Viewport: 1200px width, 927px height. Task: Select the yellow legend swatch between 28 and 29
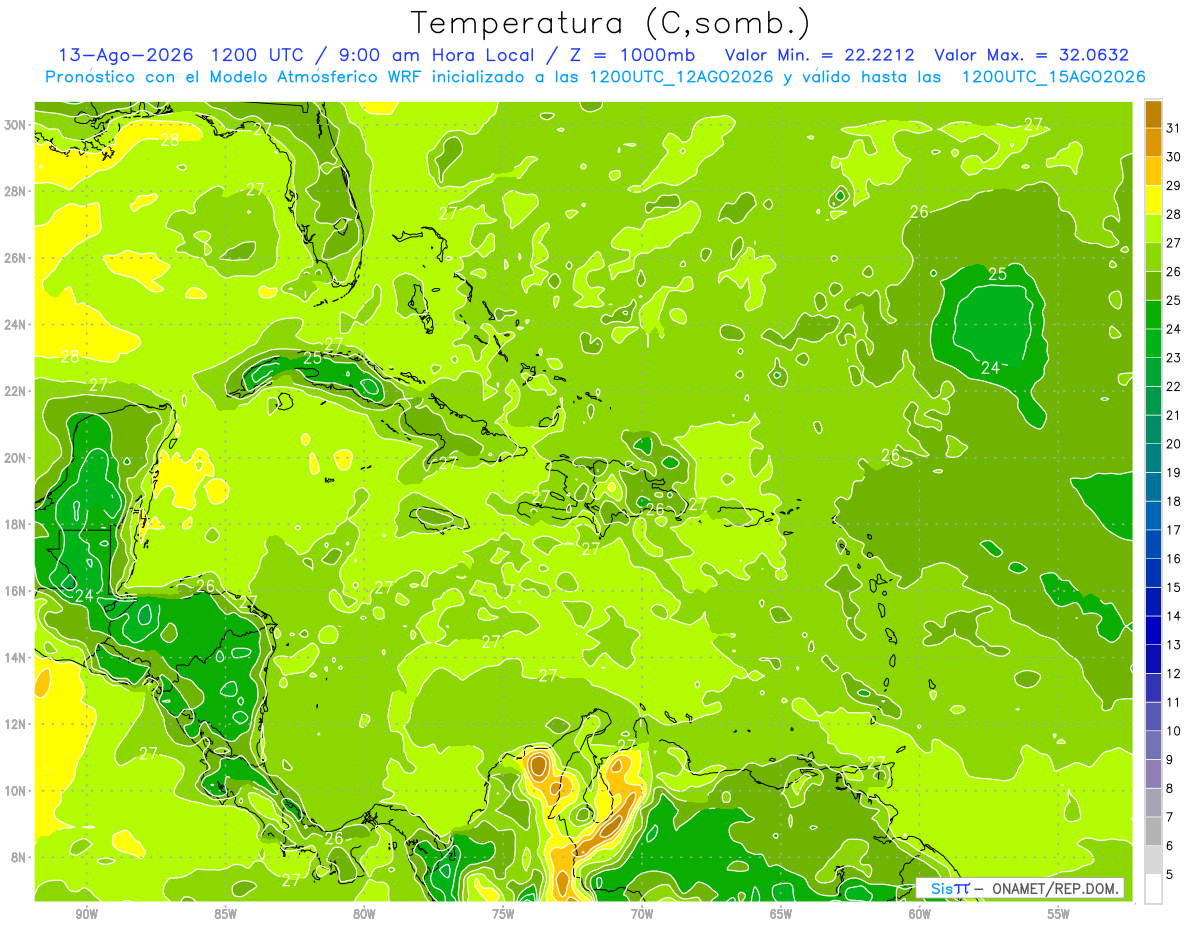click(1153, 201)
